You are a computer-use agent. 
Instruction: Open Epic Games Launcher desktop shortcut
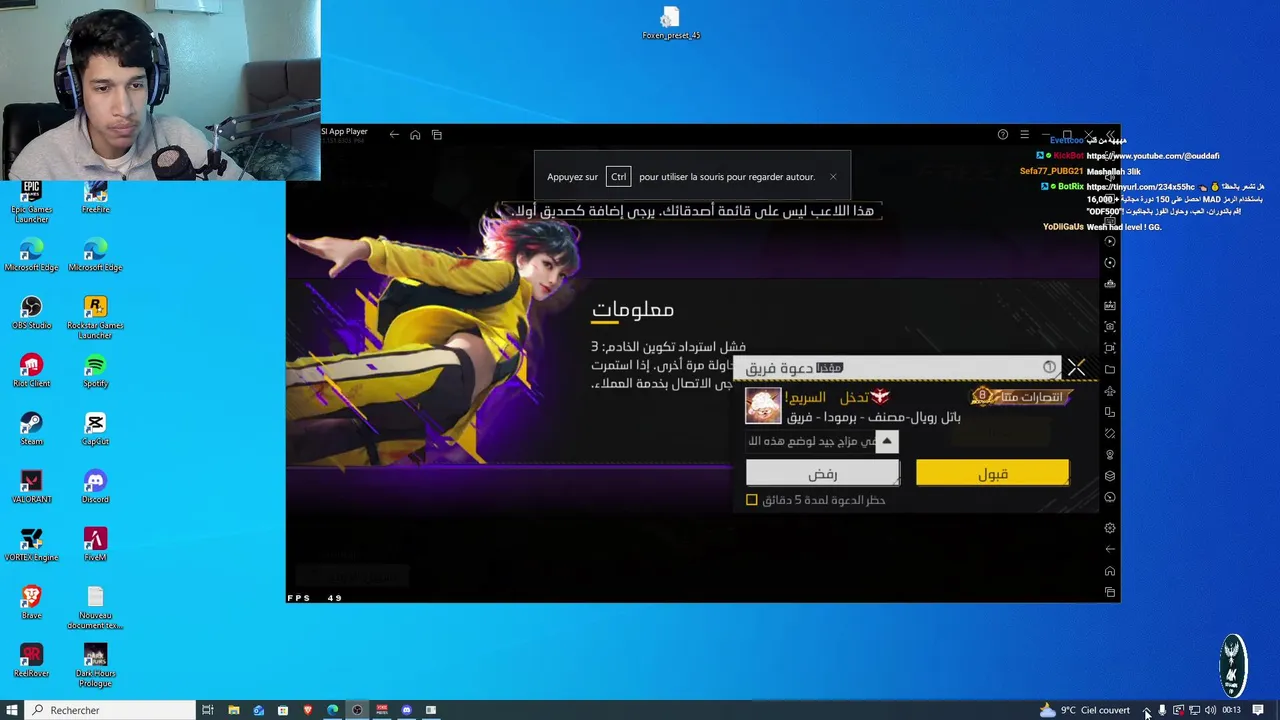[31, 199]
